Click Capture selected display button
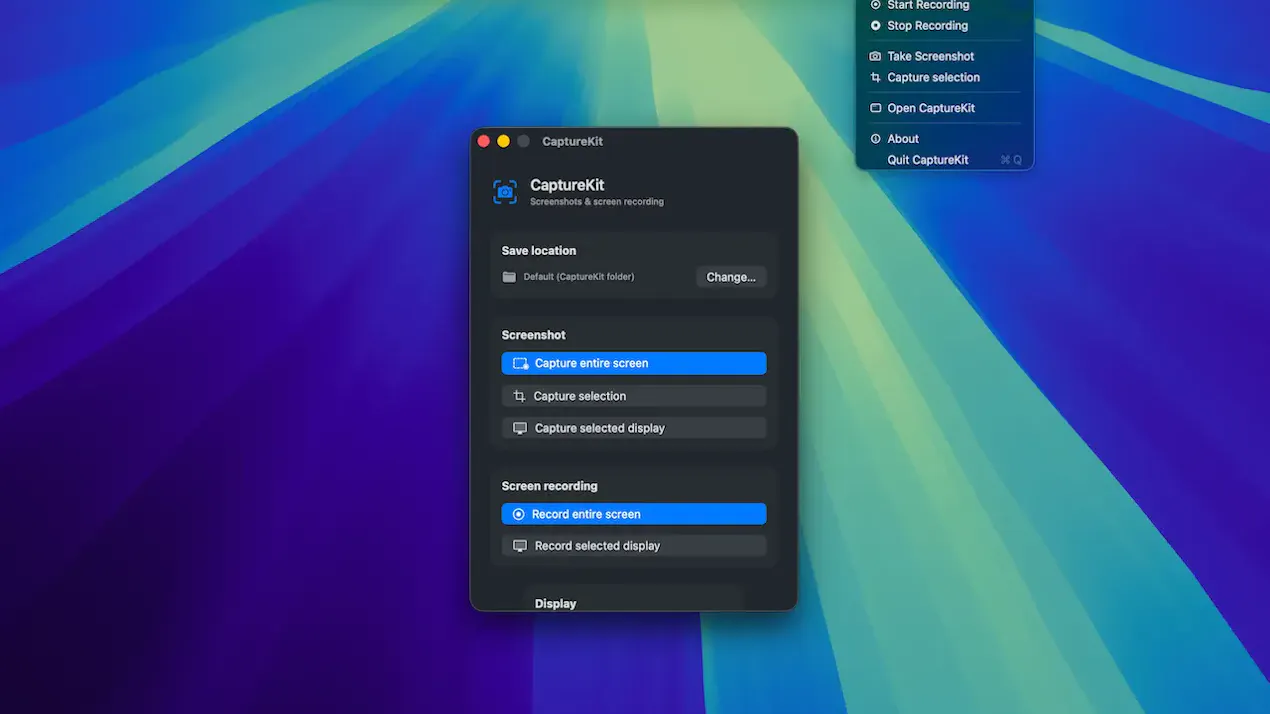The width and height of the screenshot is (1270, 714). (634, 428)
